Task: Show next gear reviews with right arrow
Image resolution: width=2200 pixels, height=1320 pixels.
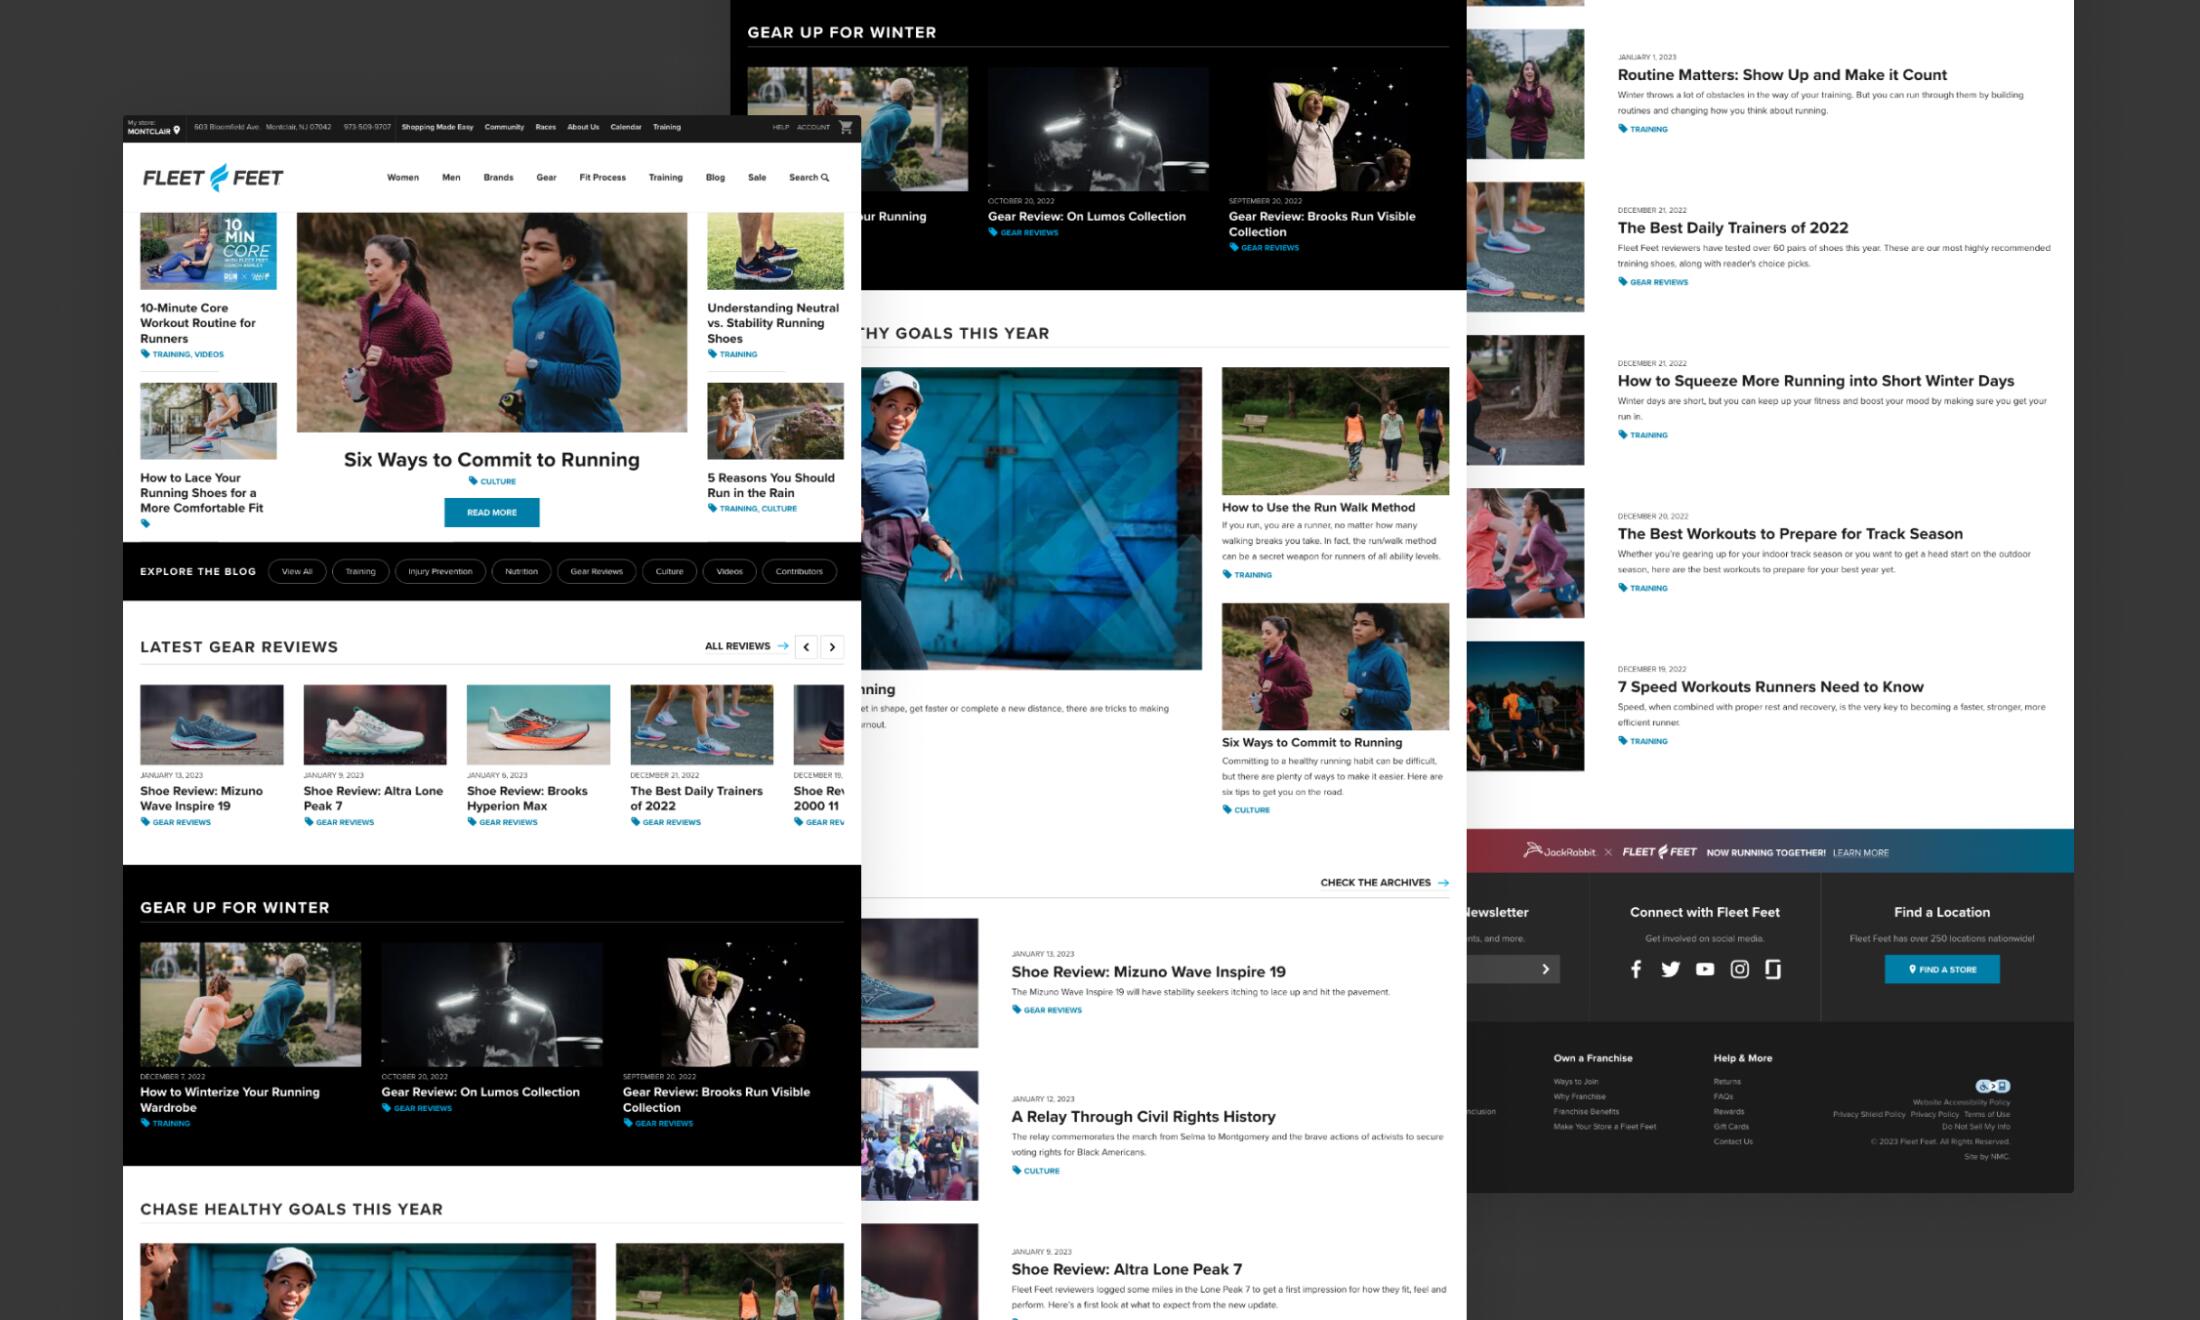Action: [x=832, y=647]
